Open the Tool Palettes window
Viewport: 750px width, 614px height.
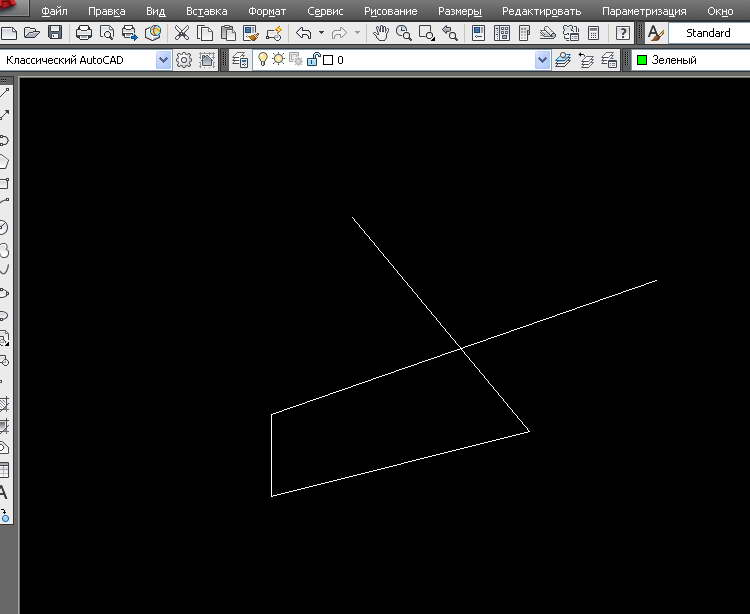tap(524, 33)
